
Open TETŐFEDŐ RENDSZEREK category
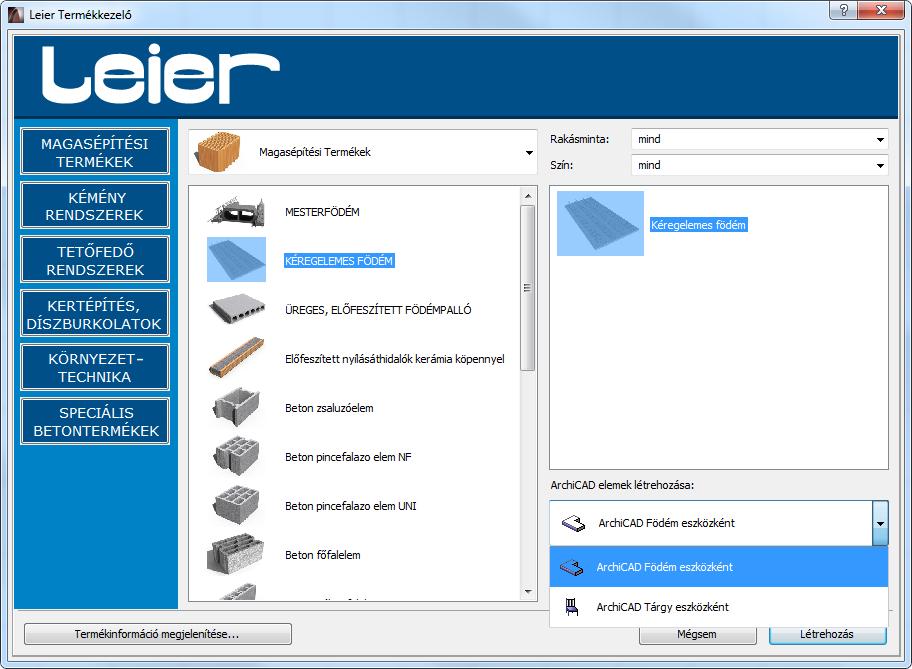point(95,259)
